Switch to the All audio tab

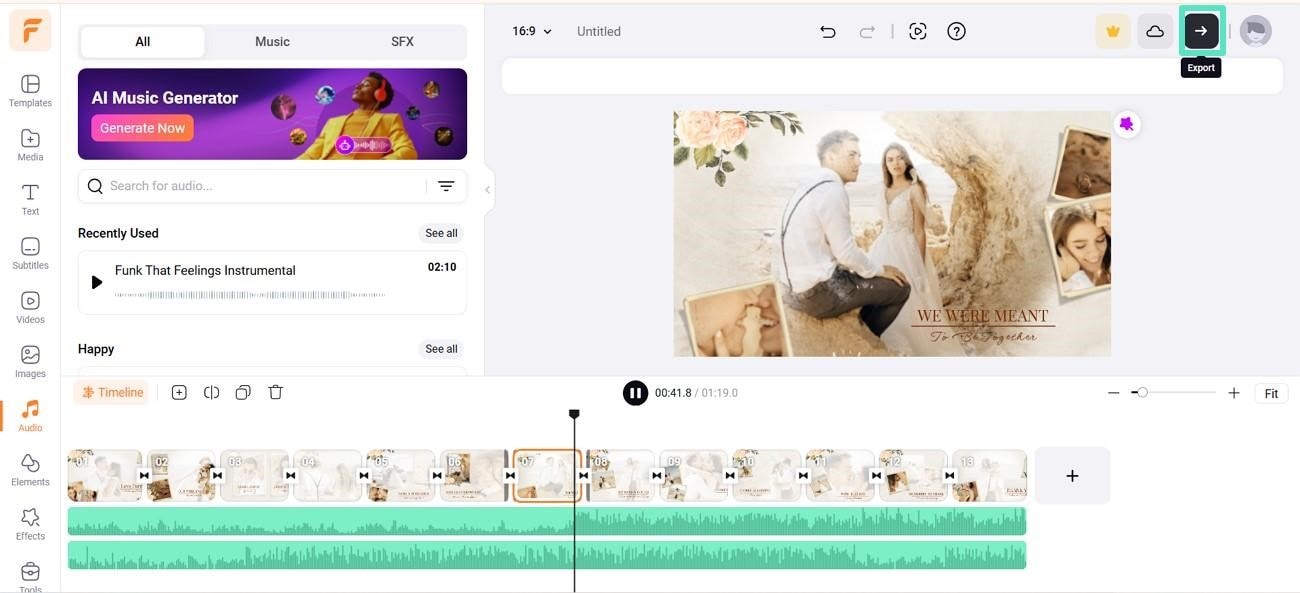[143, 42]
